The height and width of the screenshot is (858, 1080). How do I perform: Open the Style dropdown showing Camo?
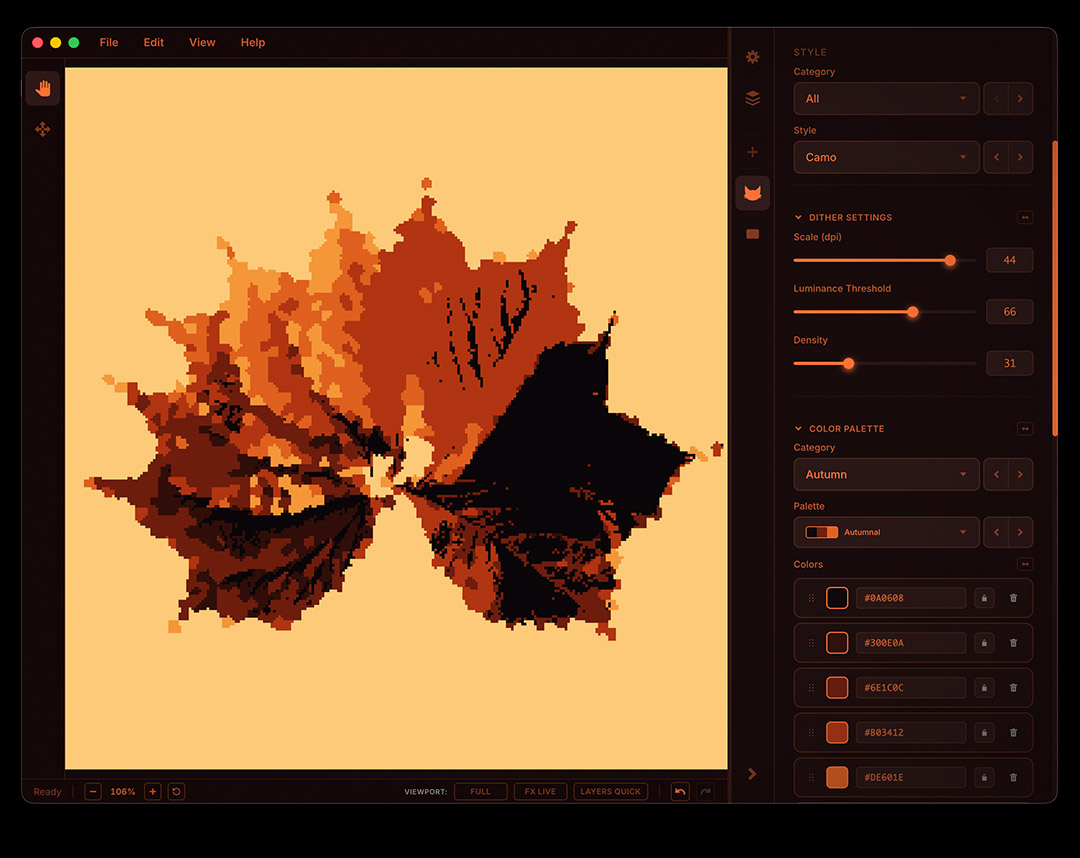886,157
